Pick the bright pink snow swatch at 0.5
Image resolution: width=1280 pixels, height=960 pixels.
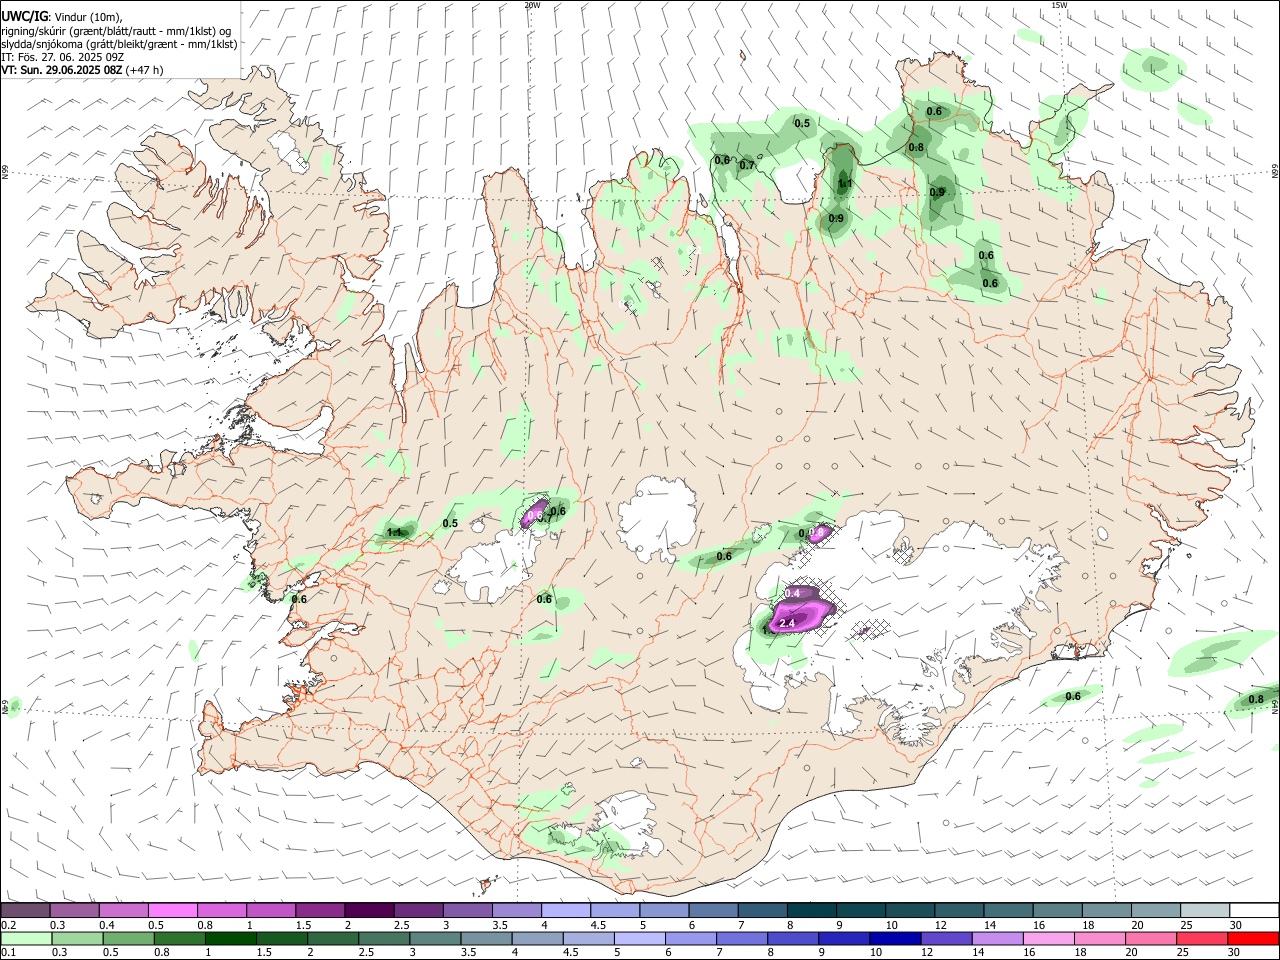172,910
